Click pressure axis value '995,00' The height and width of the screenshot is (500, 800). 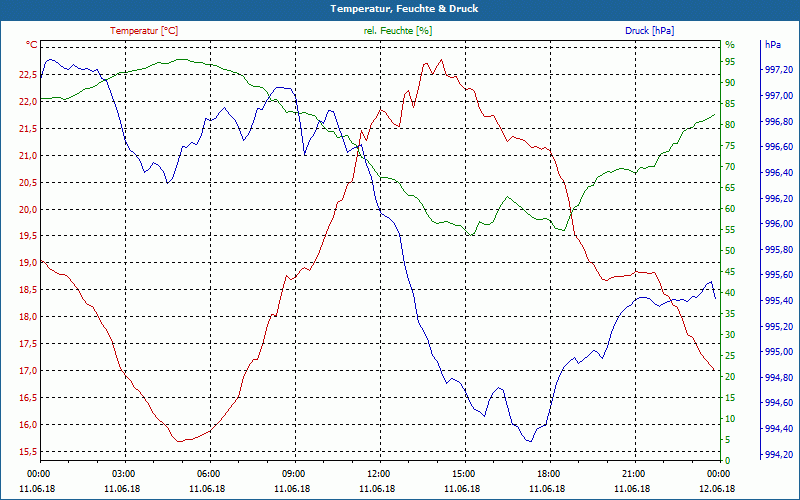point(780,352)
